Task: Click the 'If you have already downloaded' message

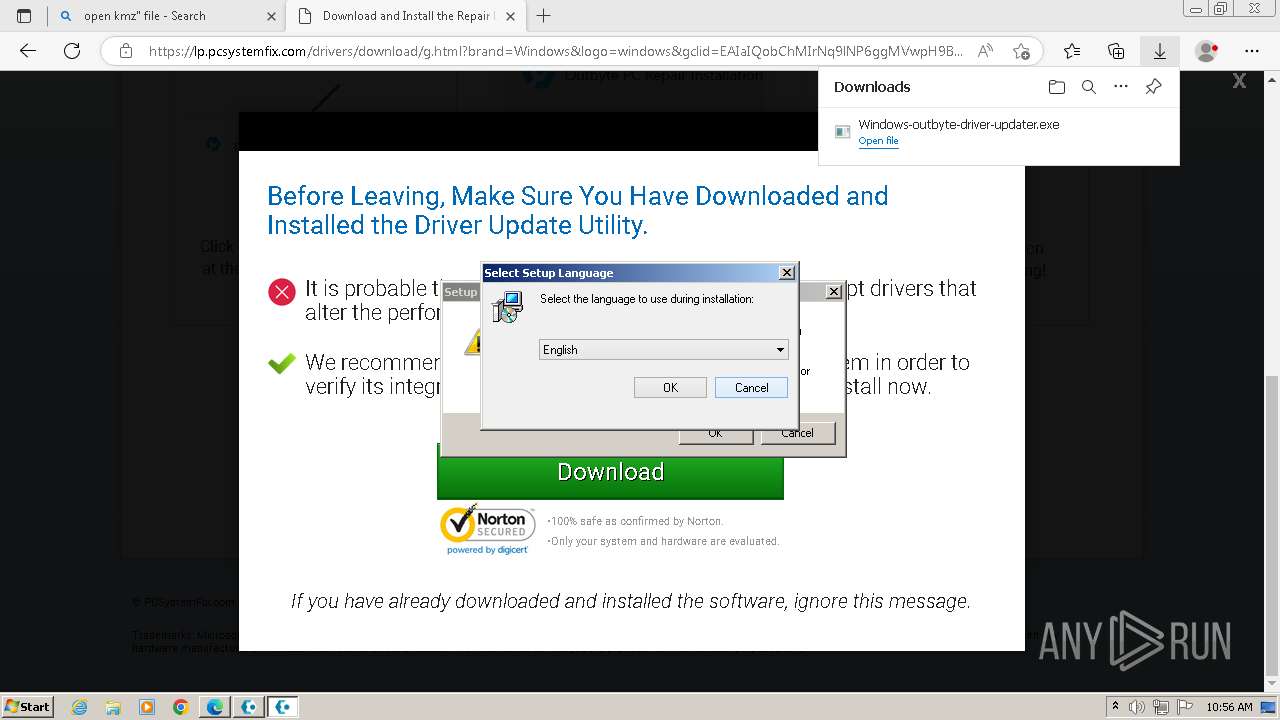Action: pos(631,601)
